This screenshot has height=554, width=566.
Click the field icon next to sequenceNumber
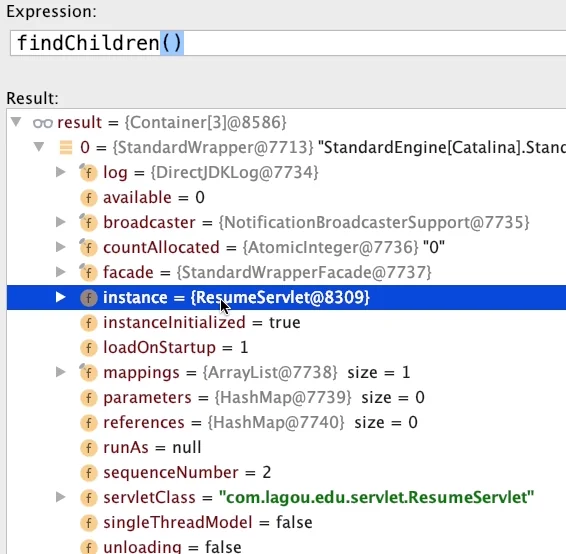pos(88,473)
